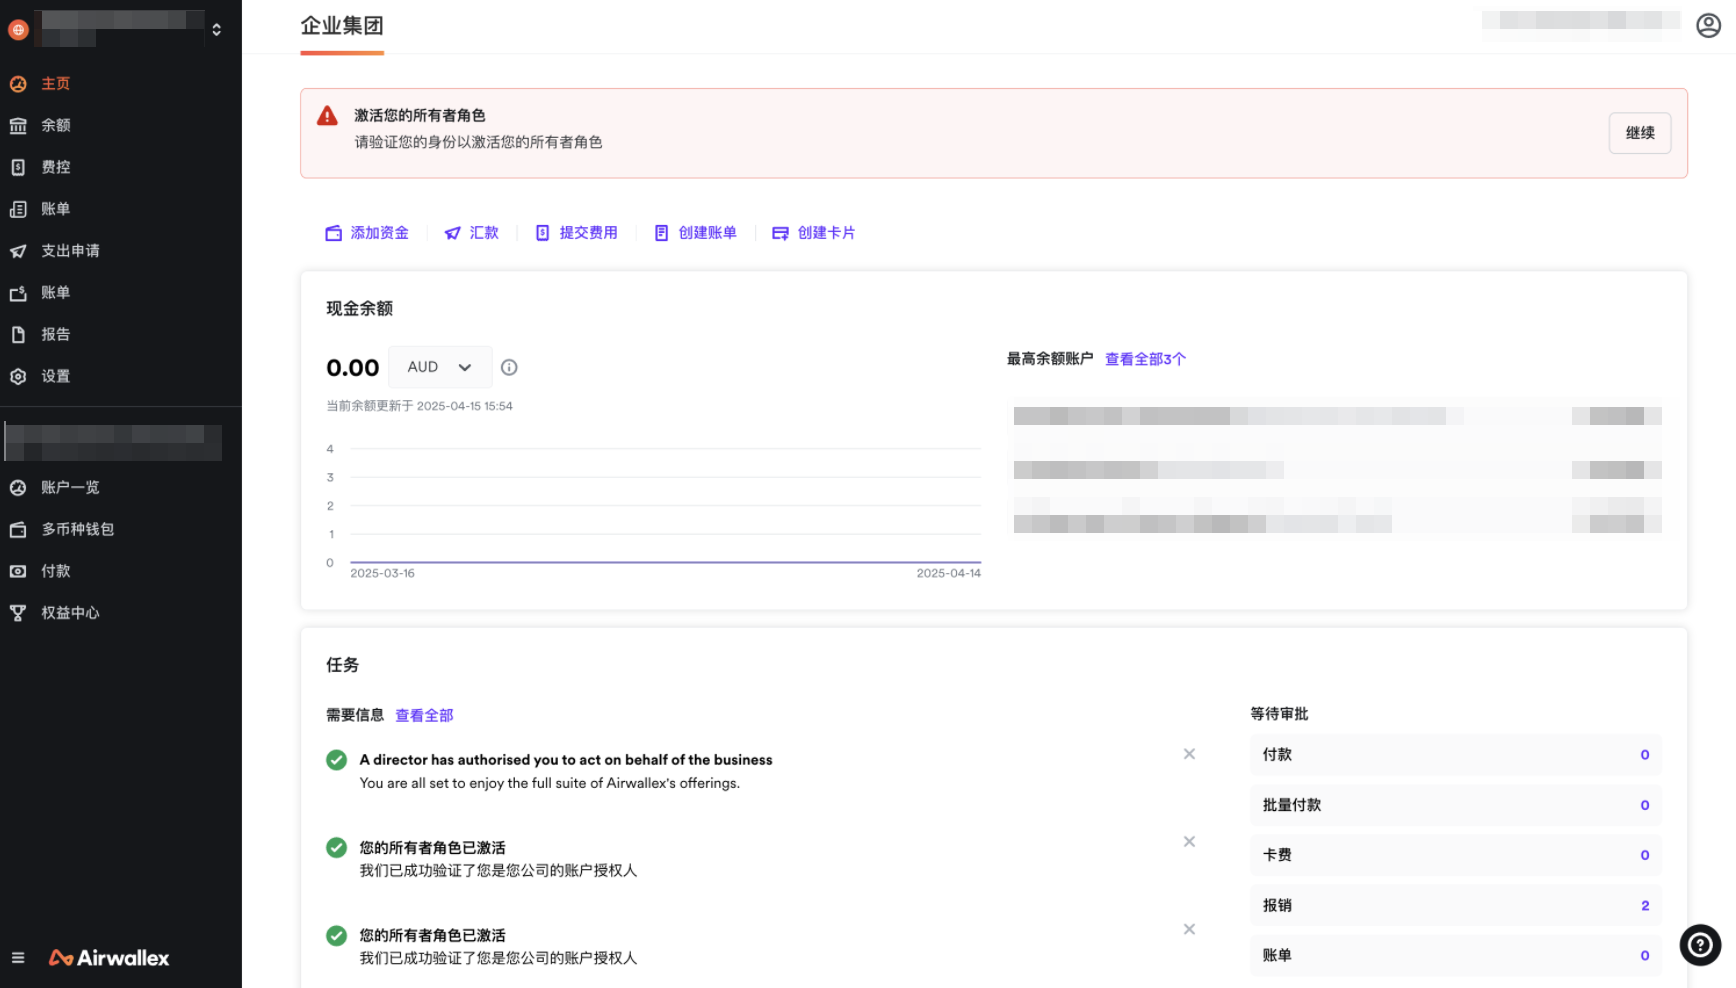Viewport: 1736px width, 988px height.
Task: Click the red warning triangle icon
Action: pyautogui.click(x=327, y=116)
